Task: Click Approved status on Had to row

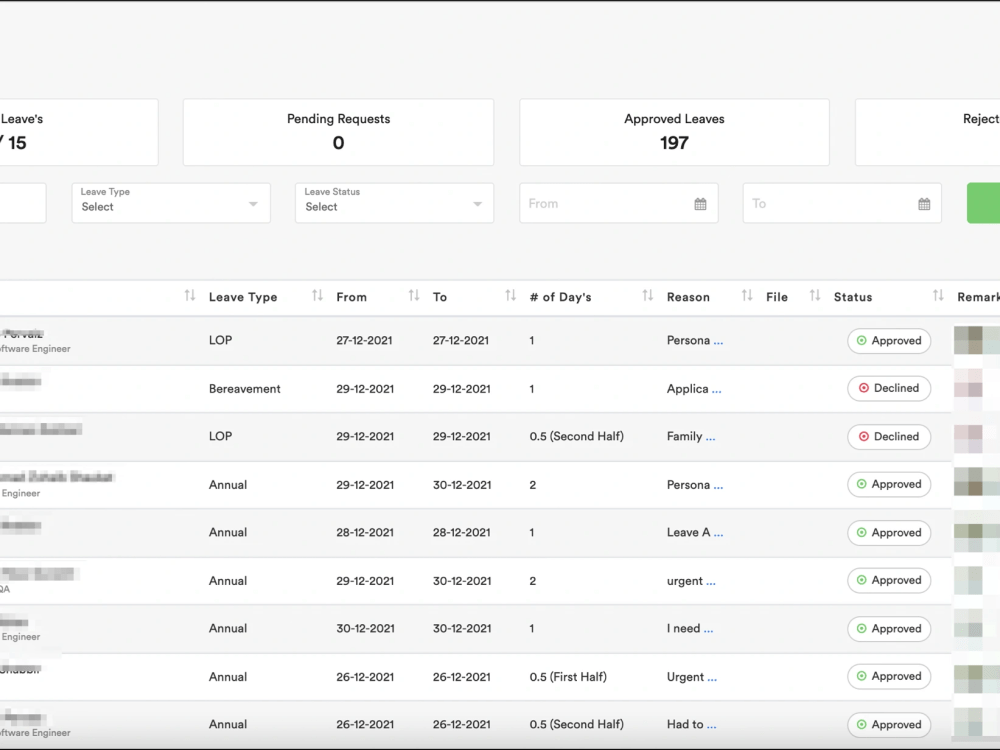Action: 889,724
